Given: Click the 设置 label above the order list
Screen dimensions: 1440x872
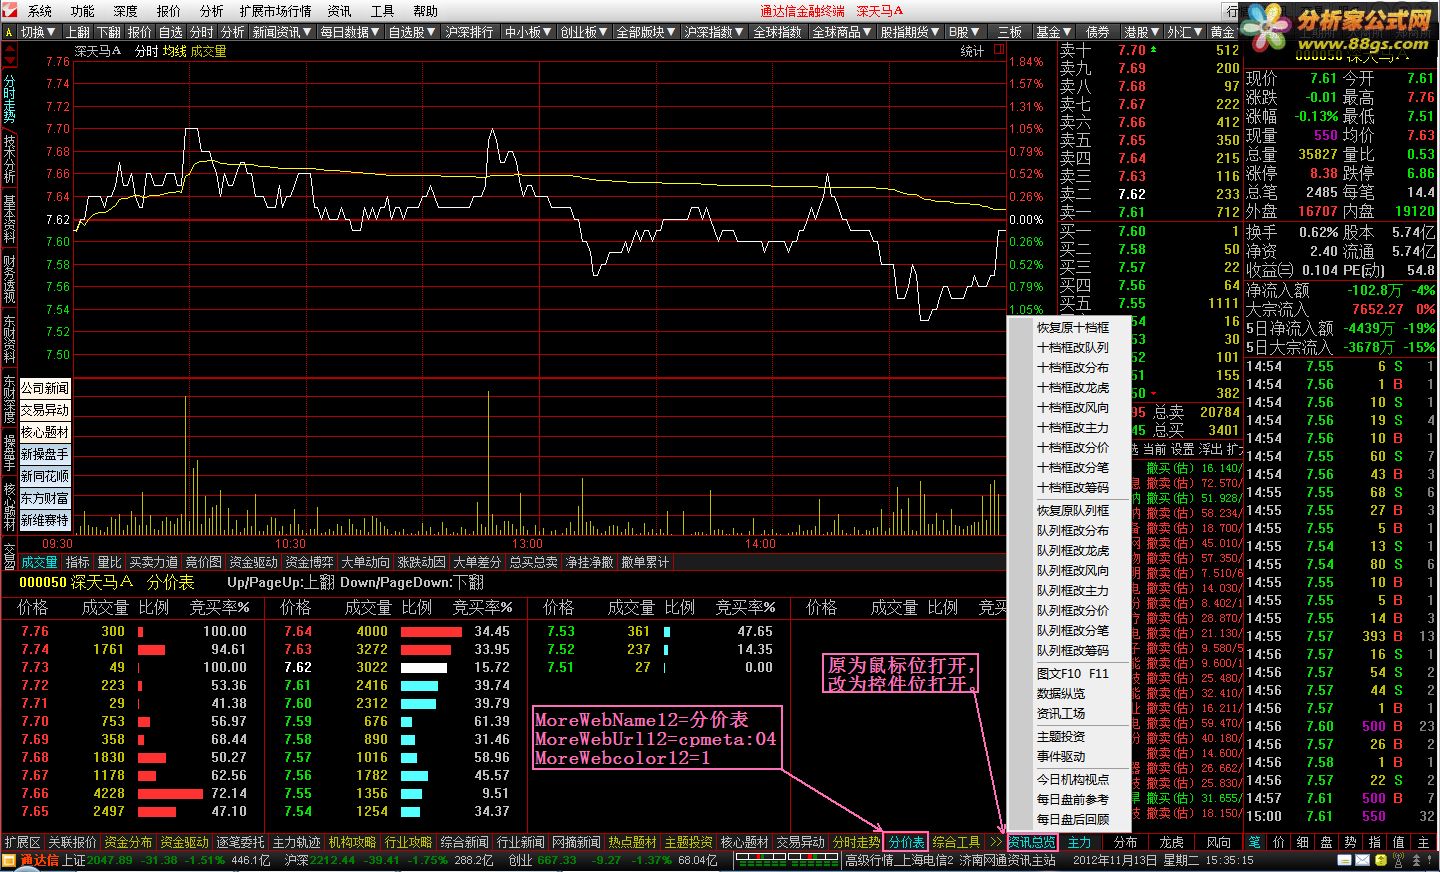Looking at the screenshot, I should [1183, 450].
